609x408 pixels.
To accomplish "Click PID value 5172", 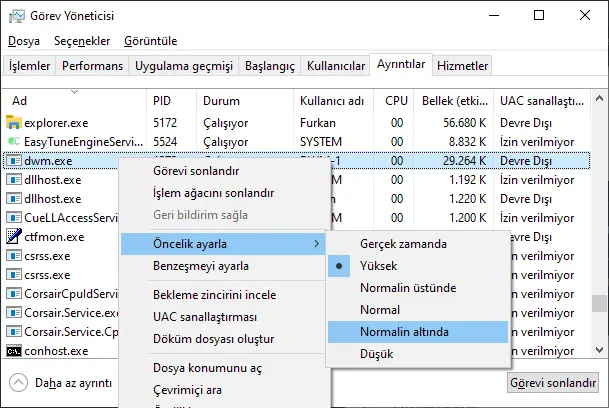I will [x=165, y=123].
